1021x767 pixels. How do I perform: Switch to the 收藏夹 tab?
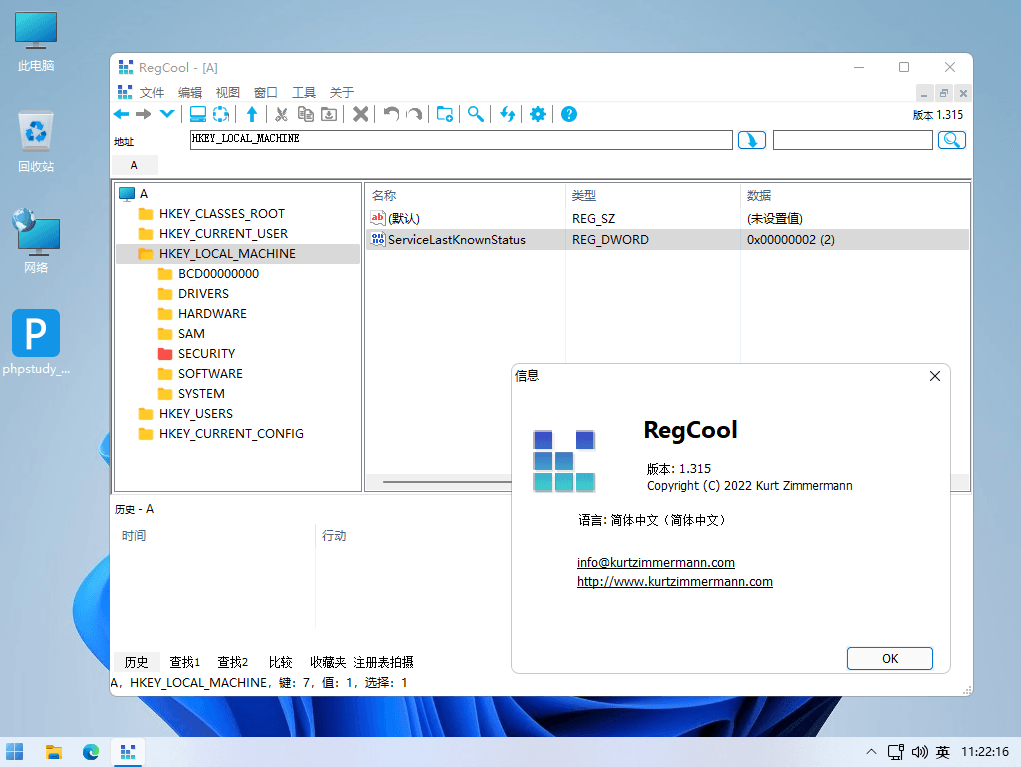tap(328, 662)
